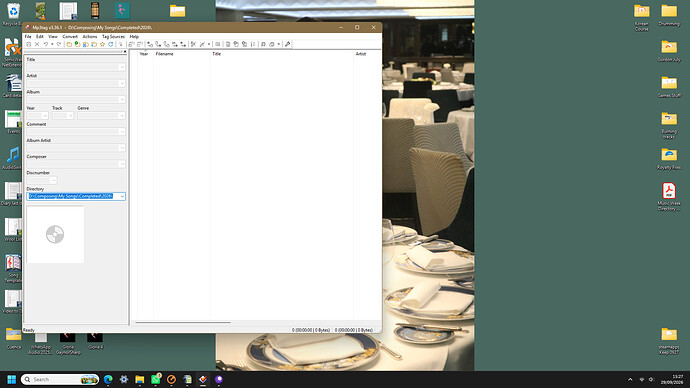Click the taskbar Search box
Viewport: 690px width, 388px height.
60,379
